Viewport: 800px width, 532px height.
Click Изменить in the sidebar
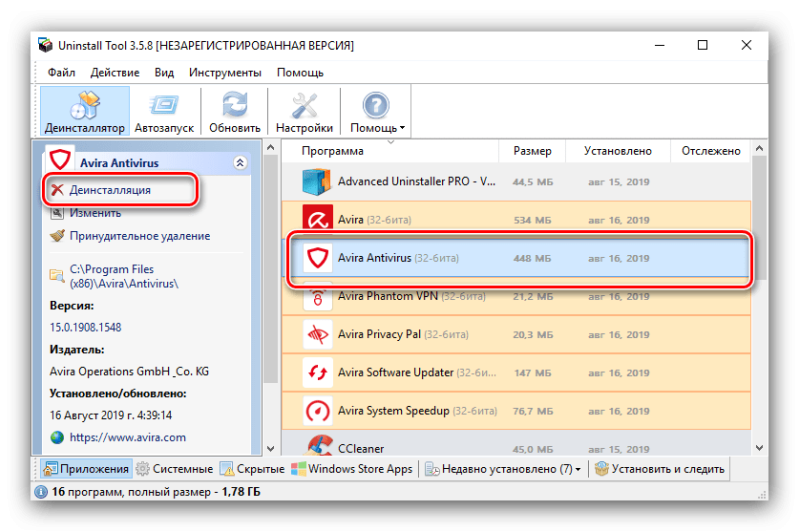pos(95,213)
